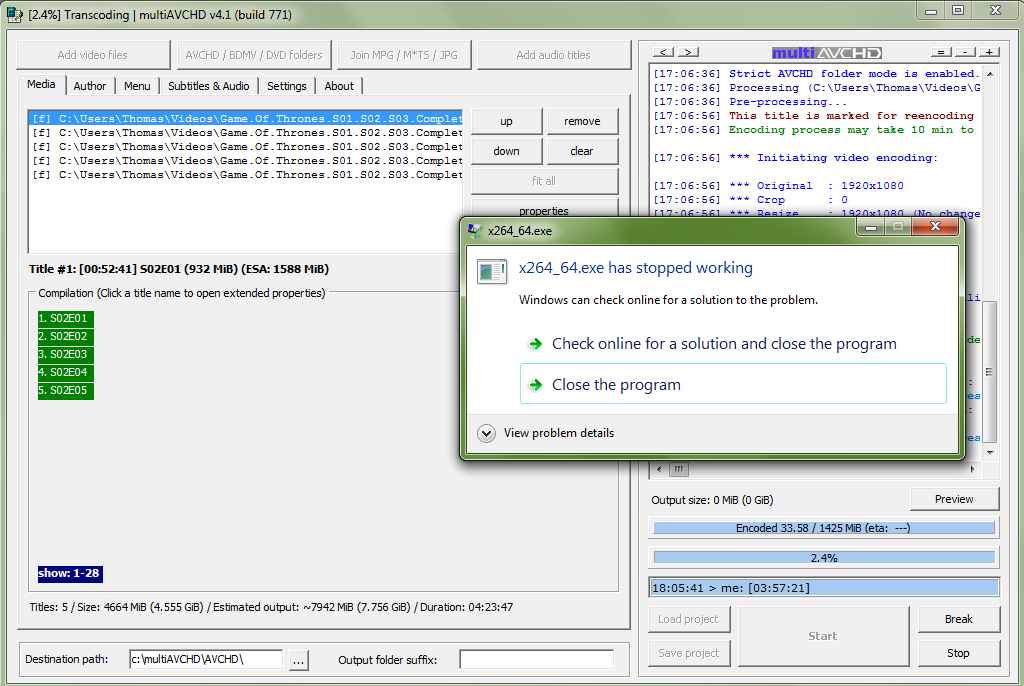Close the x264_64.exe error dialog
1024x686 pixels.
pos(935,227)
